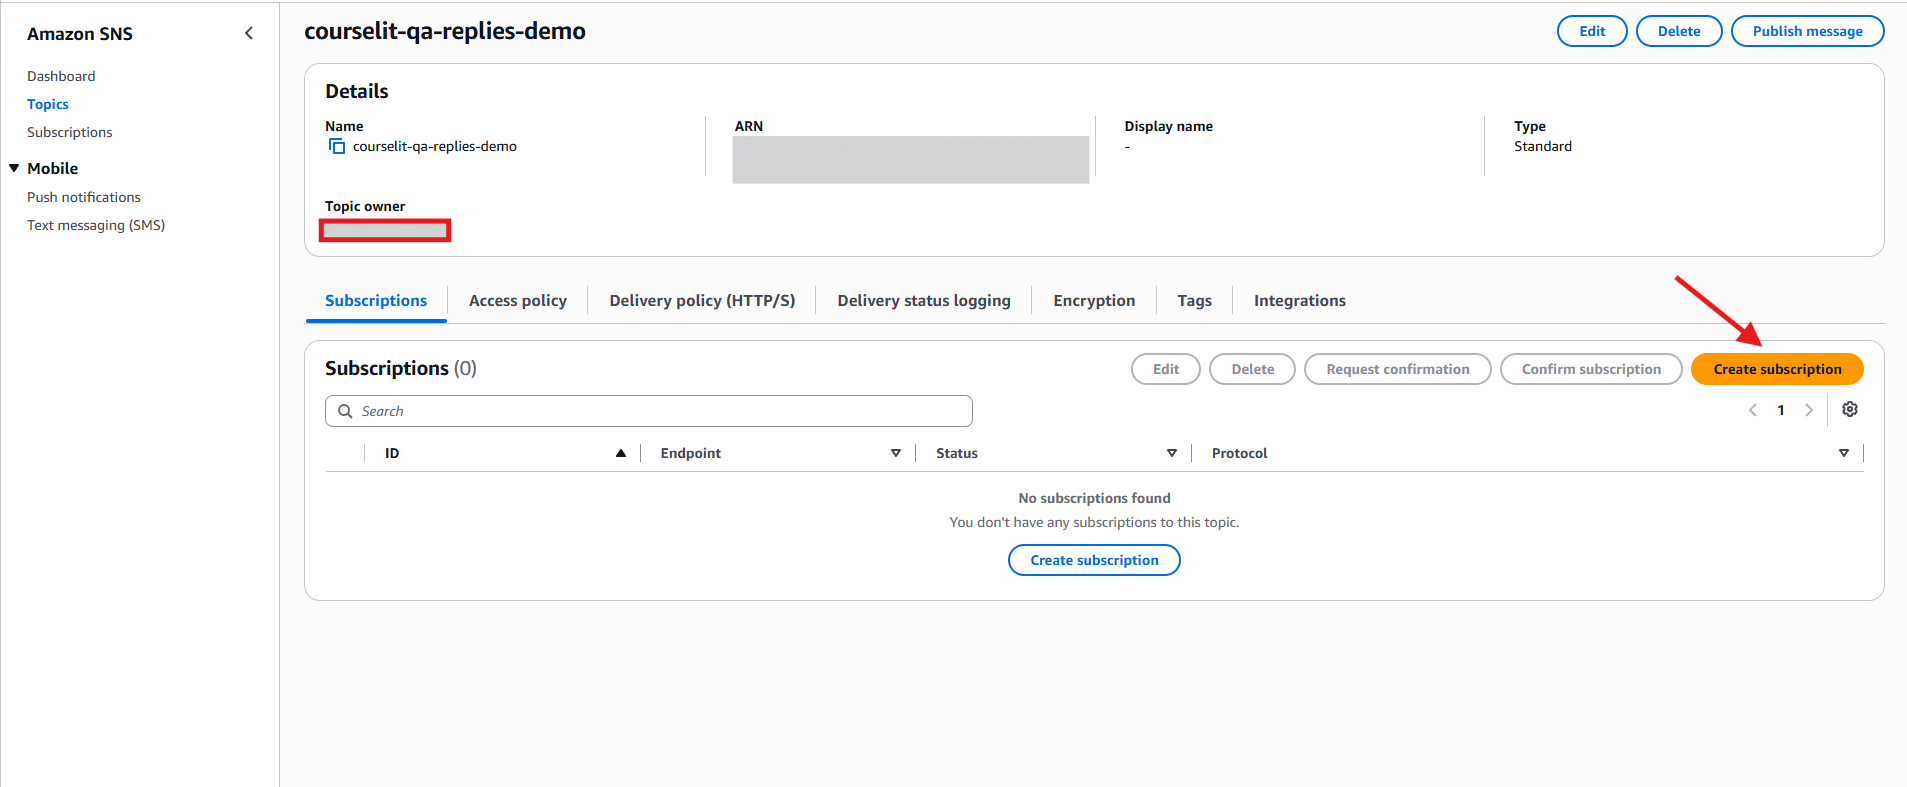Switch to the Access policy tab
Screen dimensions: 1907x787
pyautogui.click(x=518, y=301)
